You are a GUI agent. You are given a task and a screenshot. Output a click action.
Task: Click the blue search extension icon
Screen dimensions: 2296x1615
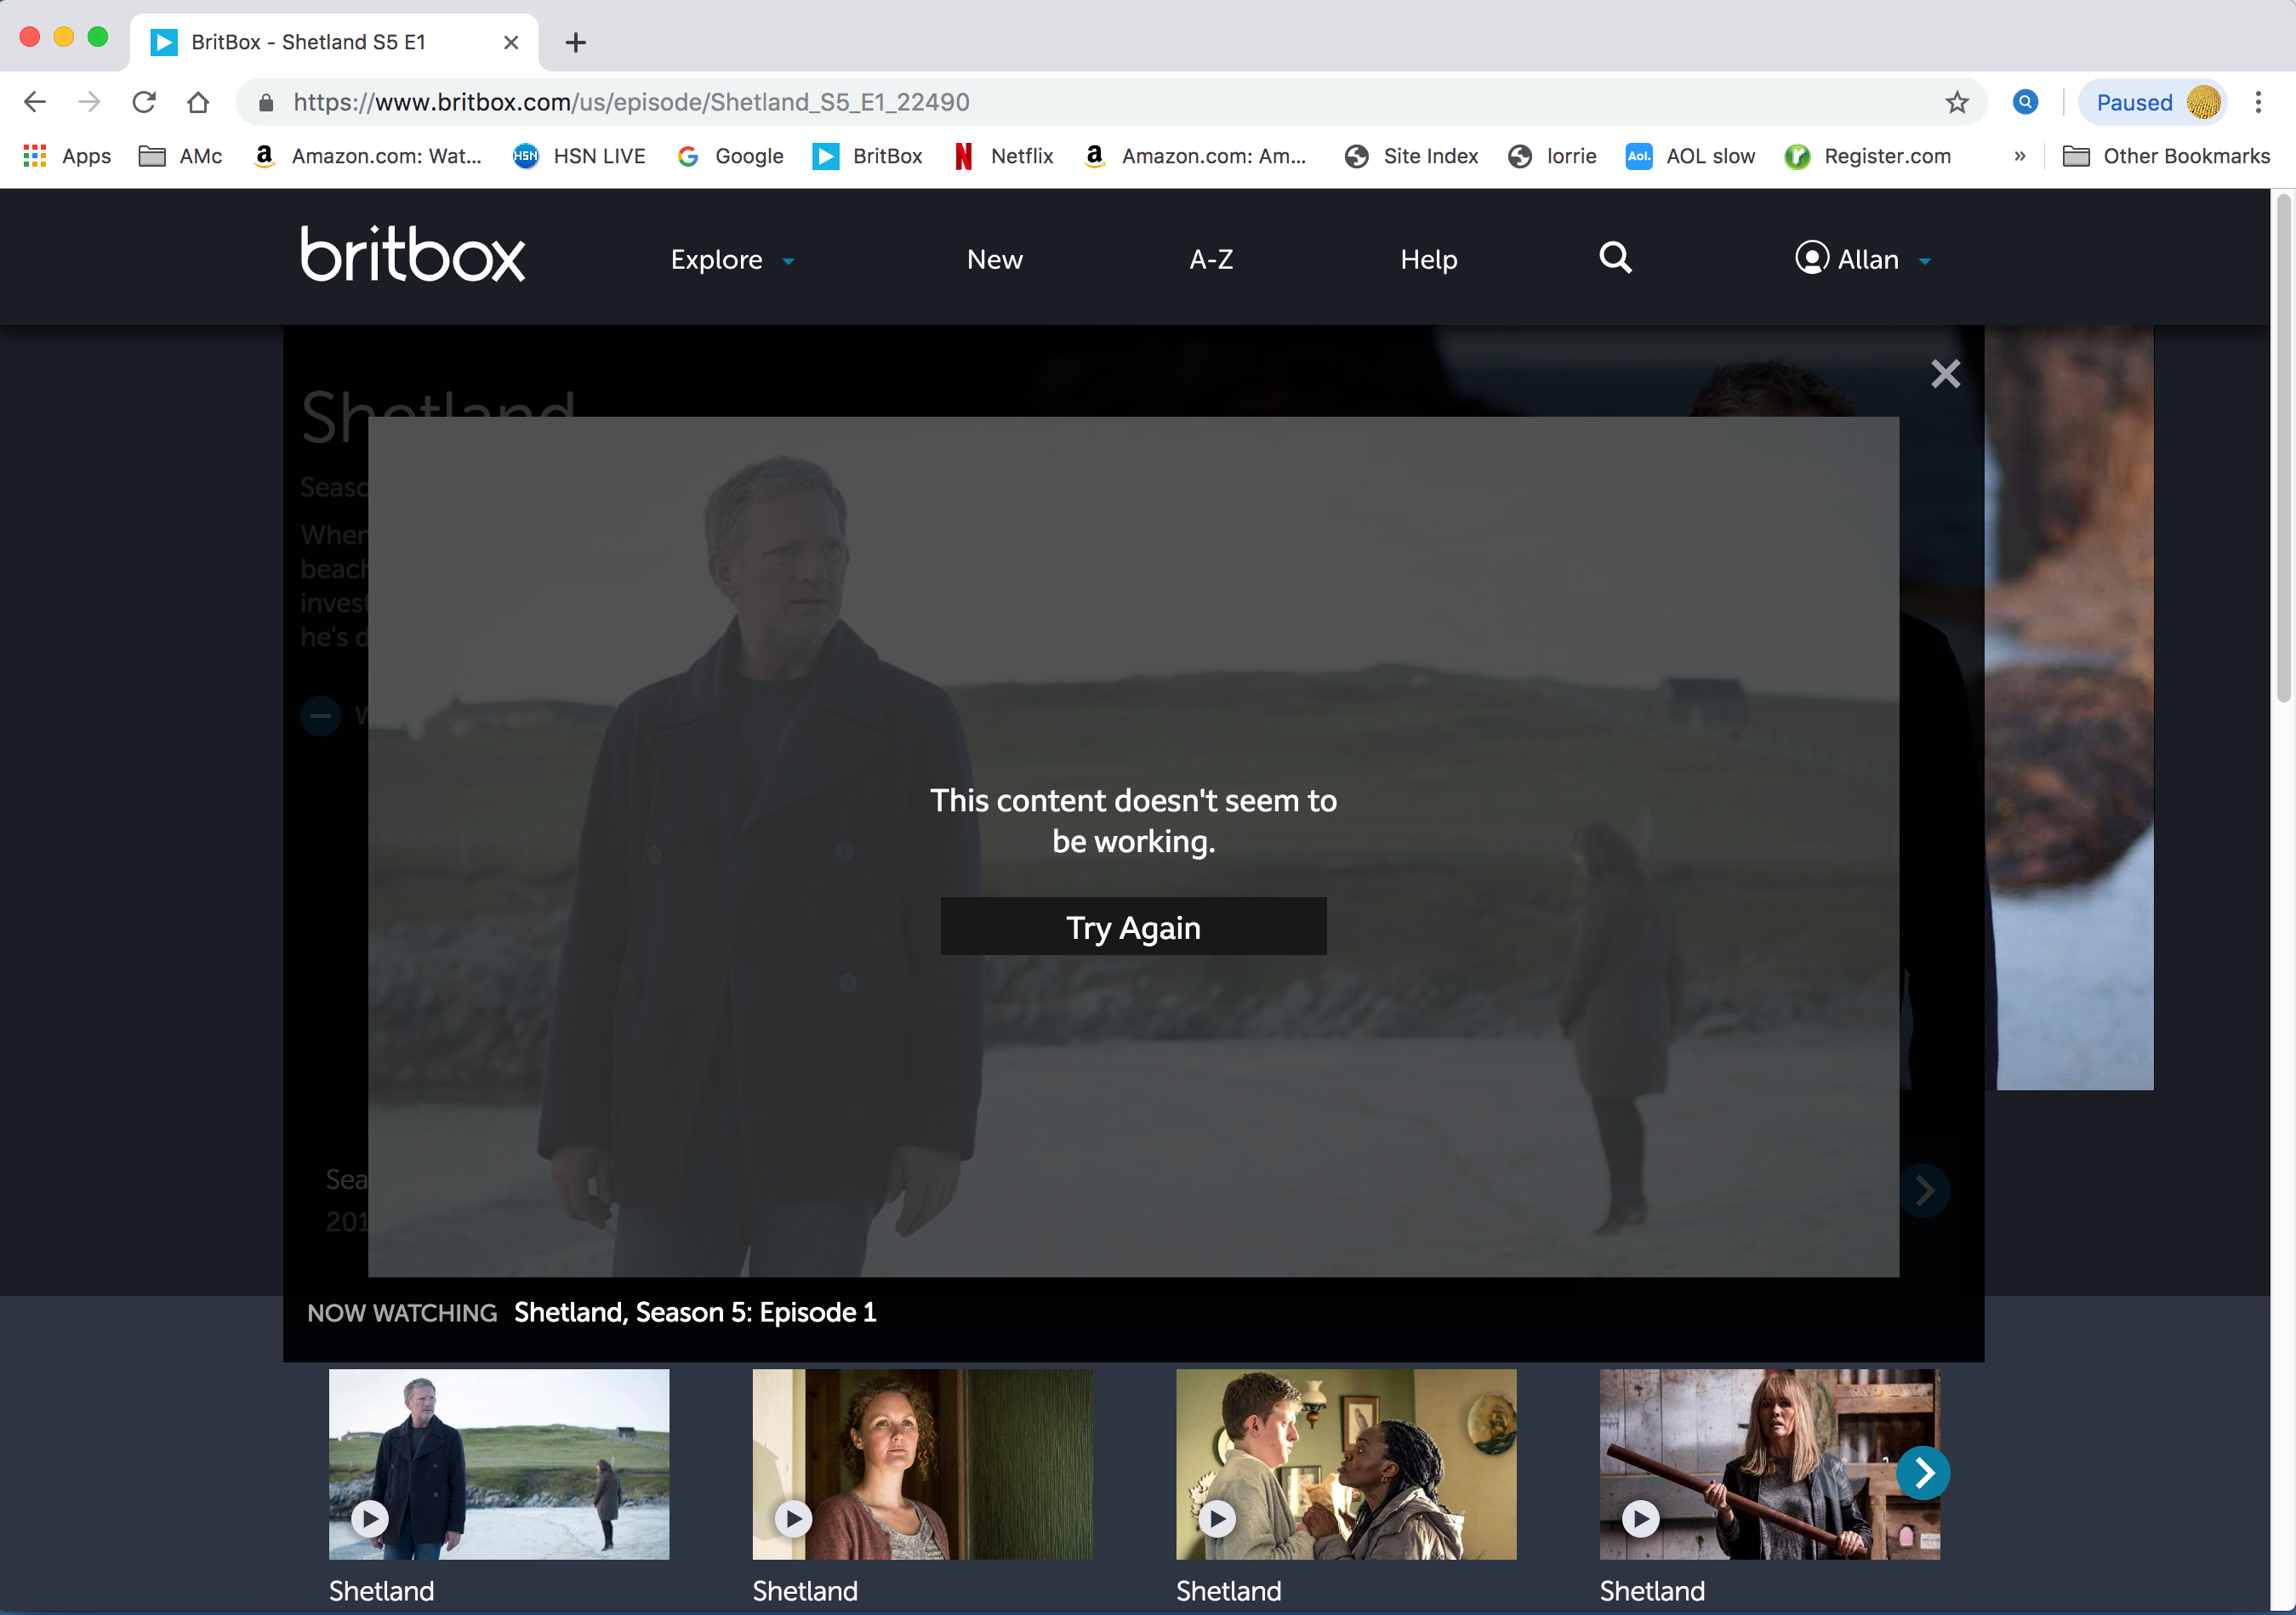pos(2025,102)
